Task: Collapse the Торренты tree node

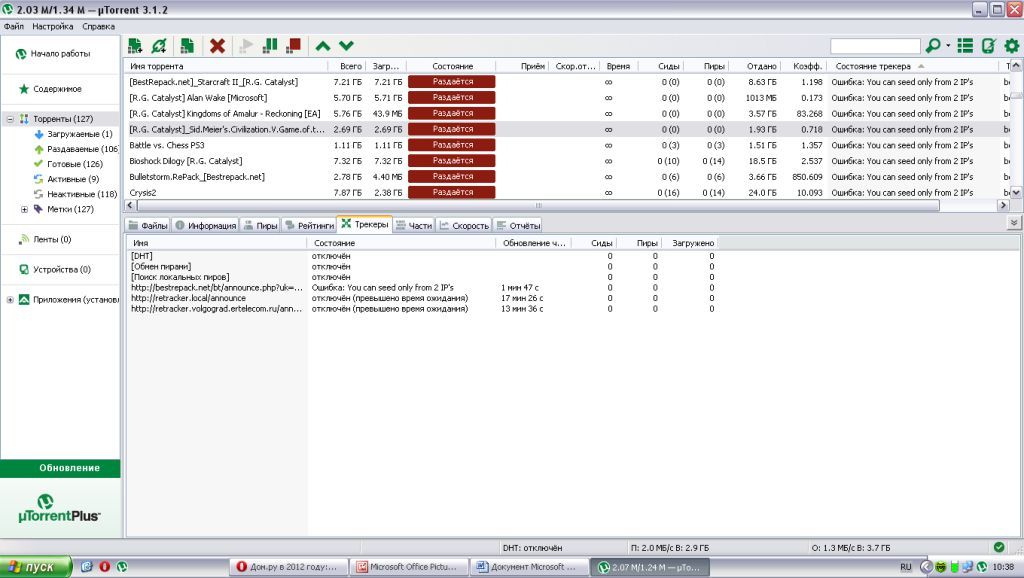Action: click(10, 119)
